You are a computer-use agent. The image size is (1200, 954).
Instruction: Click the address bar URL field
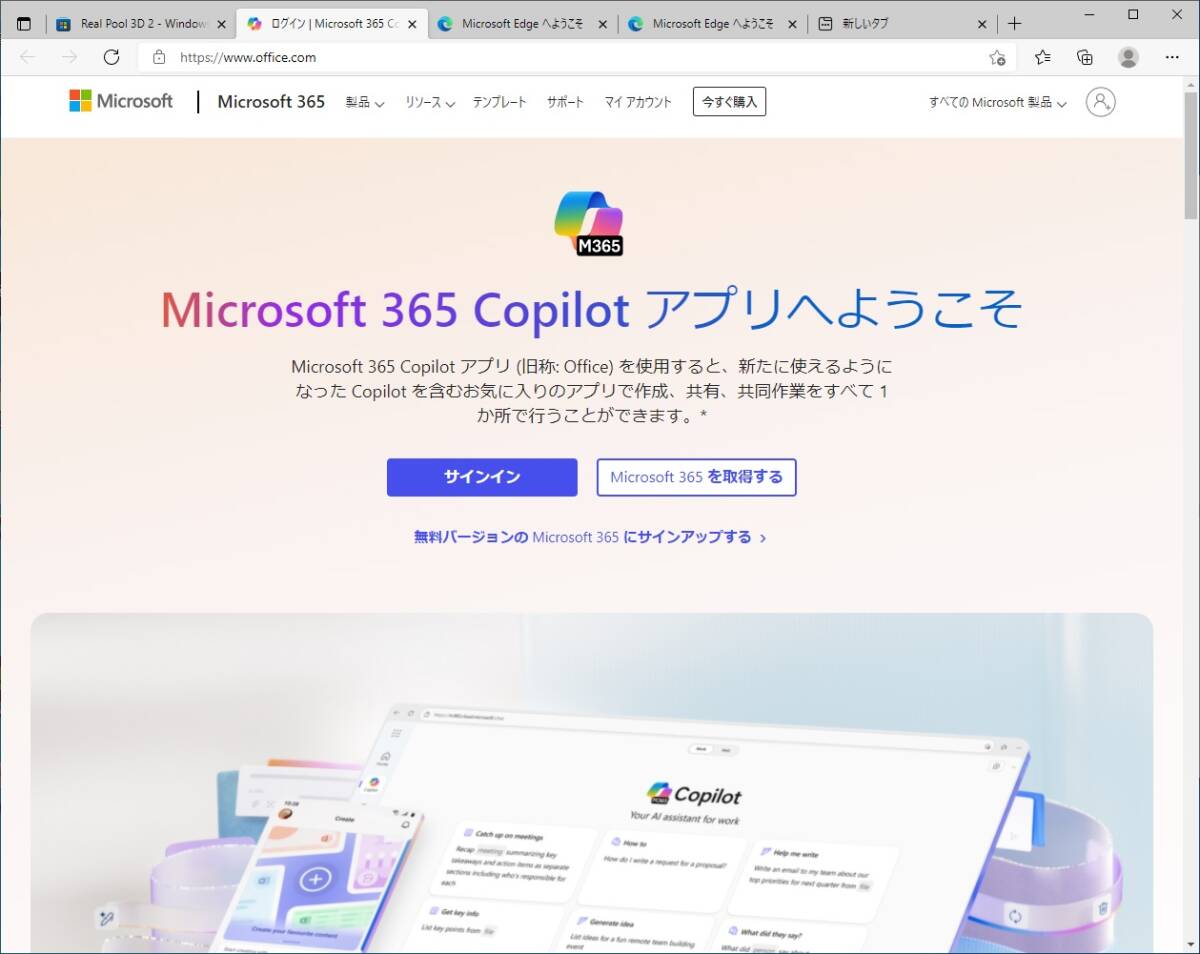(x=575, y=57)
